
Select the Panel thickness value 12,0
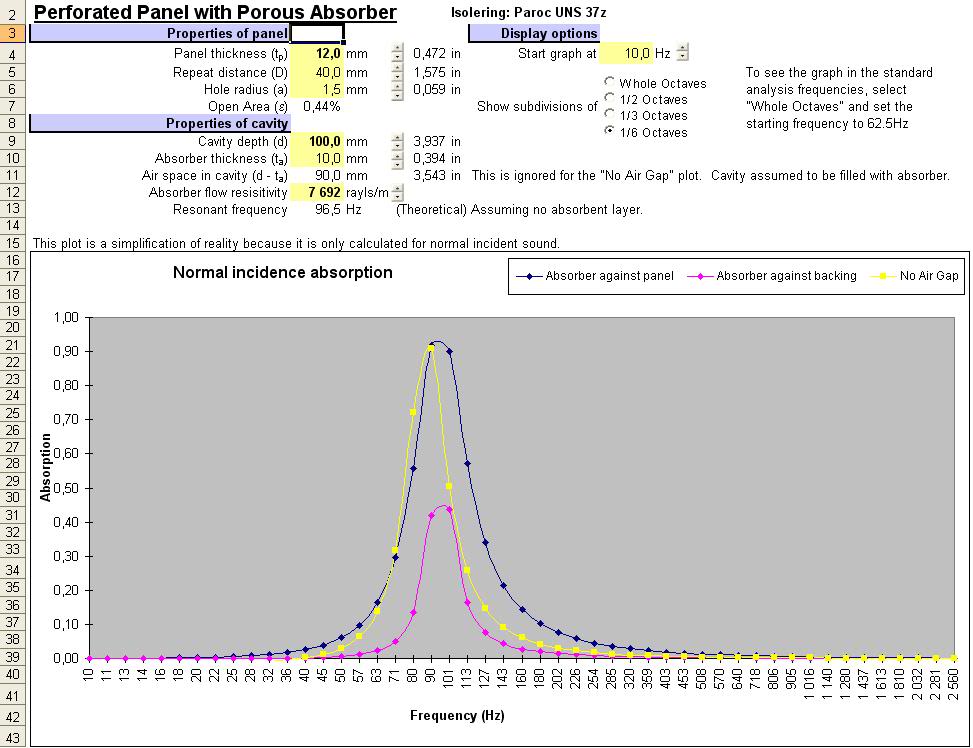[x=316, y=54]
